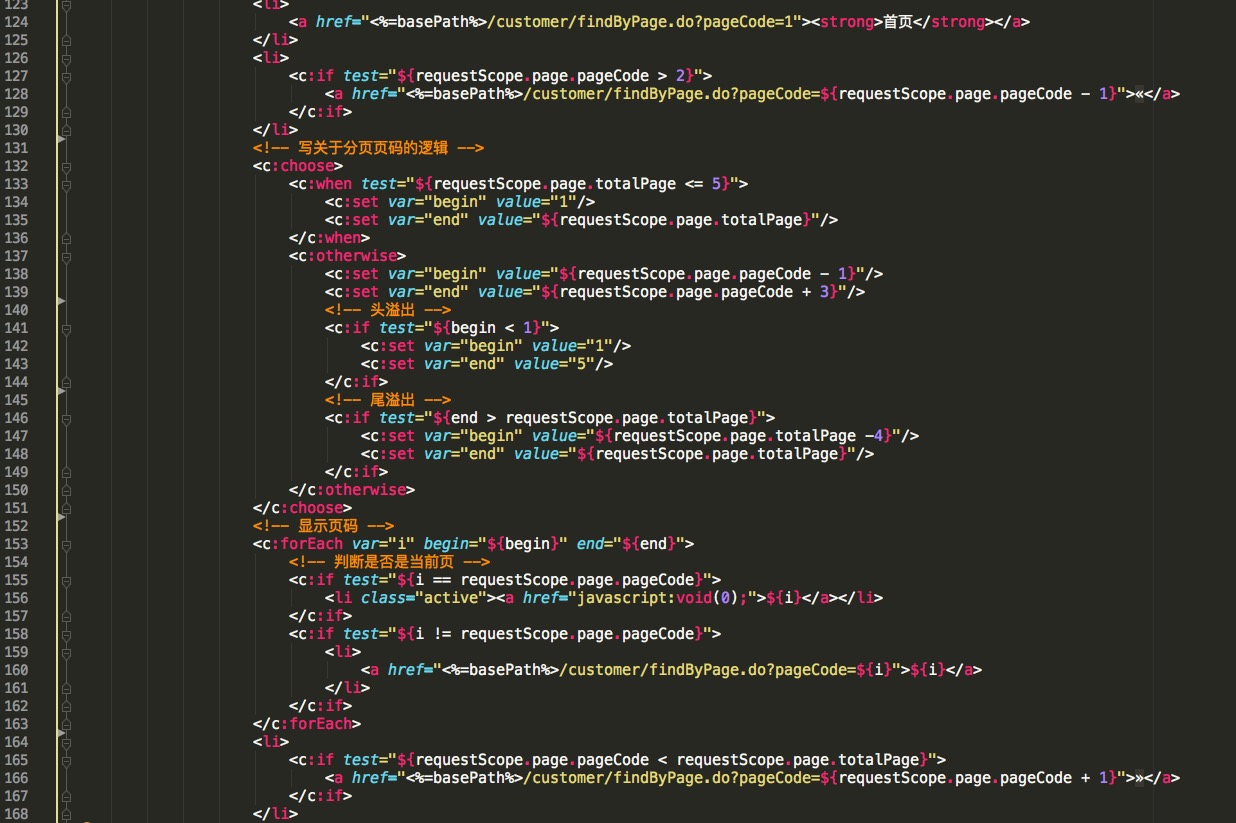This screenshot has height=823, width=1236.
Task: Fold the c:otherwise block at line 137
Action: pyautogui.click(x=66, y=256)
